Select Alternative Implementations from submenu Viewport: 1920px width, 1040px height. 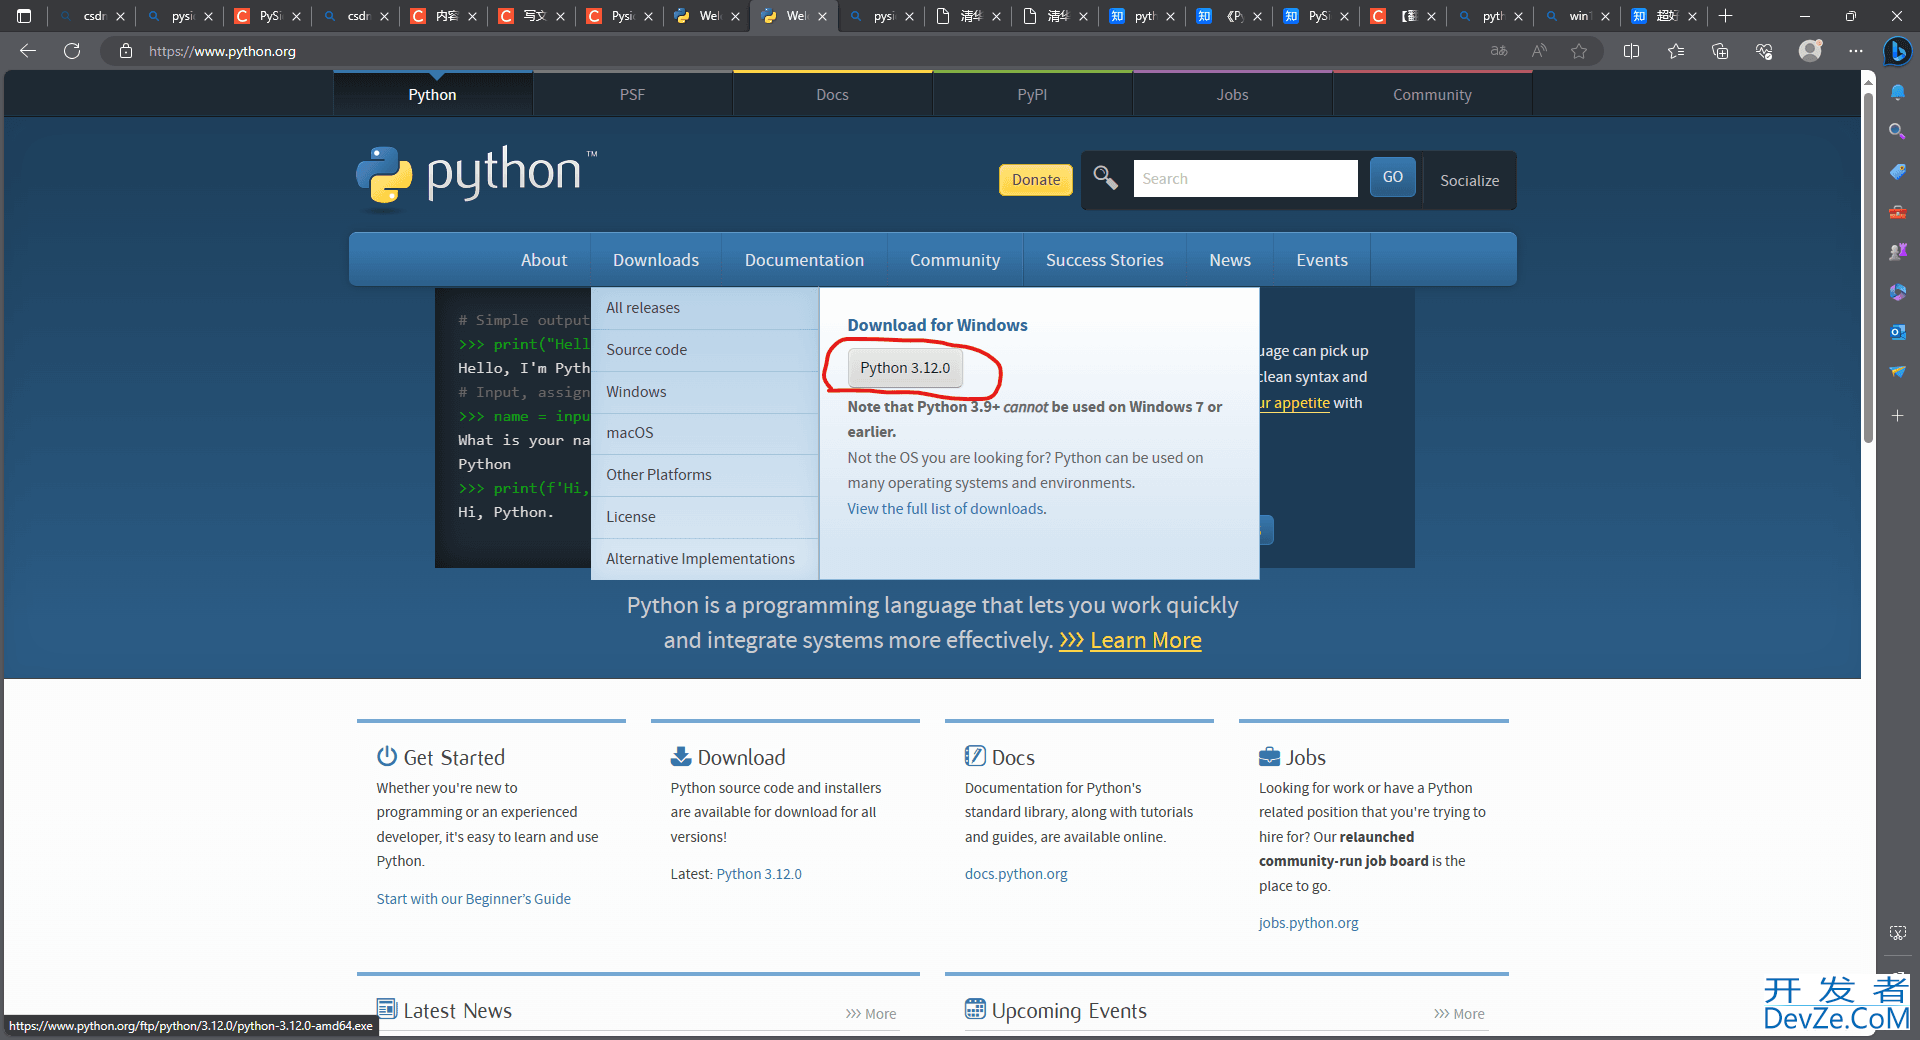pyautogui.click(x=705, y=559)
